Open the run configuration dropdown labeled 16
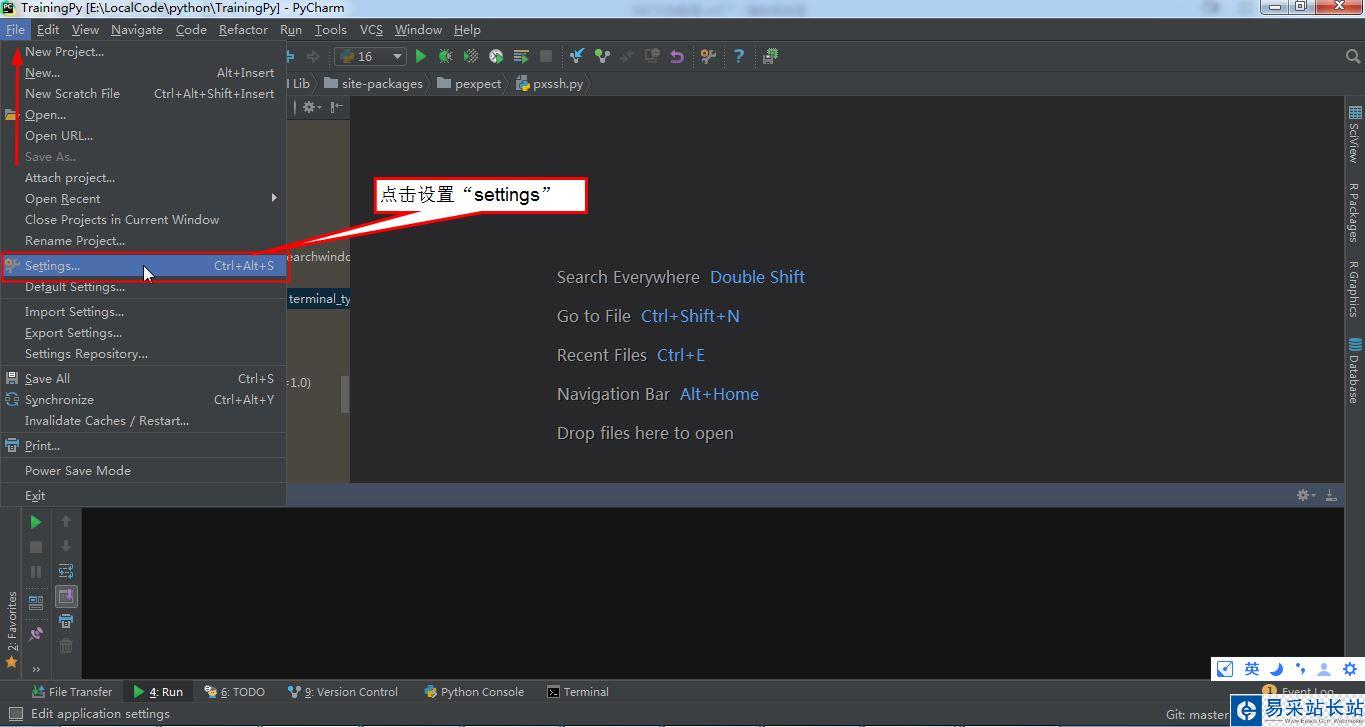 pyautogui.click(x=370, y=56)
